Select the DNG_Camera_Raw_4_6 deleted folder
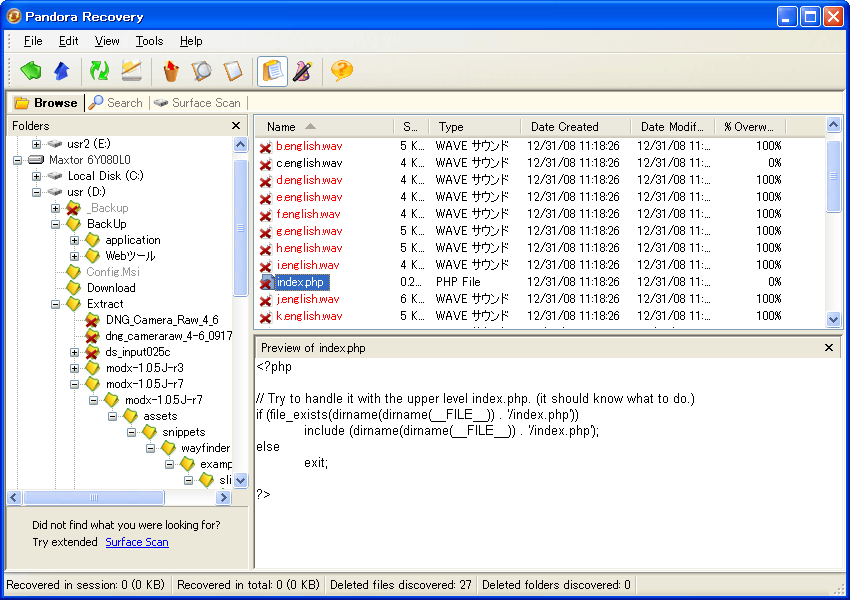Viewport: 850px width, 600px height. tap(162, 320)
